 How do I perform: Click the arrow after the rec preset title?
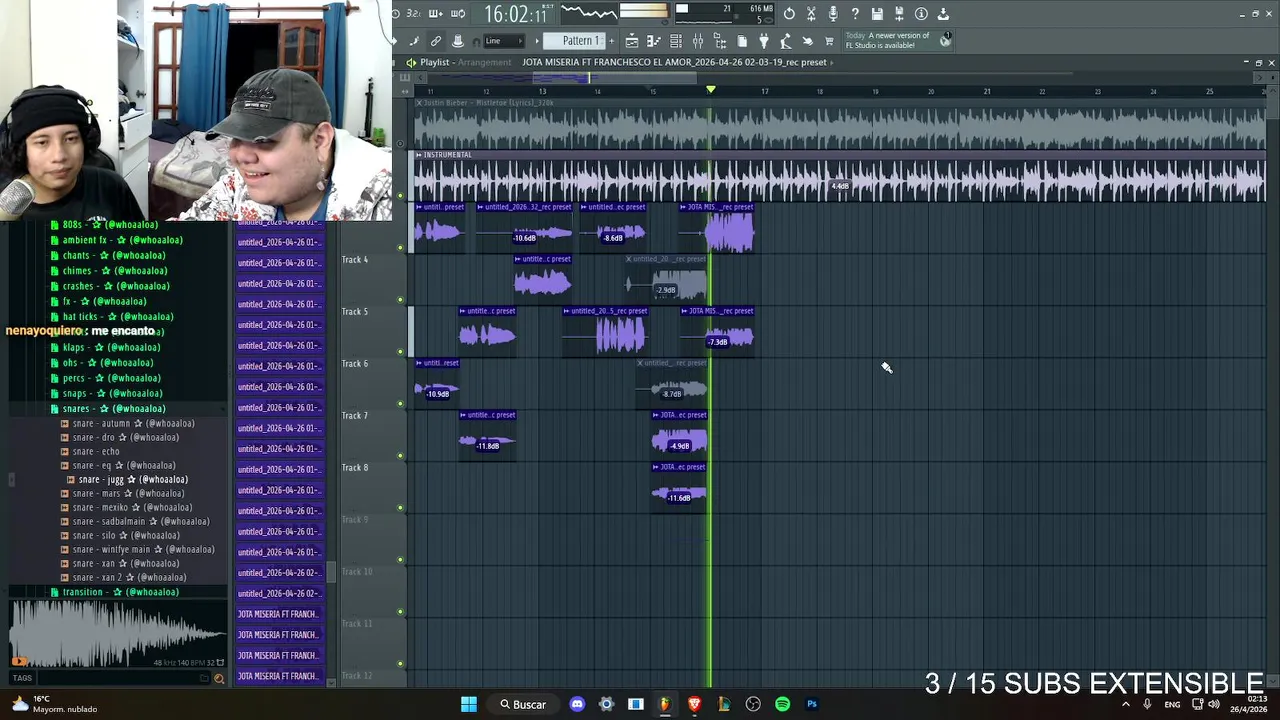832,62
